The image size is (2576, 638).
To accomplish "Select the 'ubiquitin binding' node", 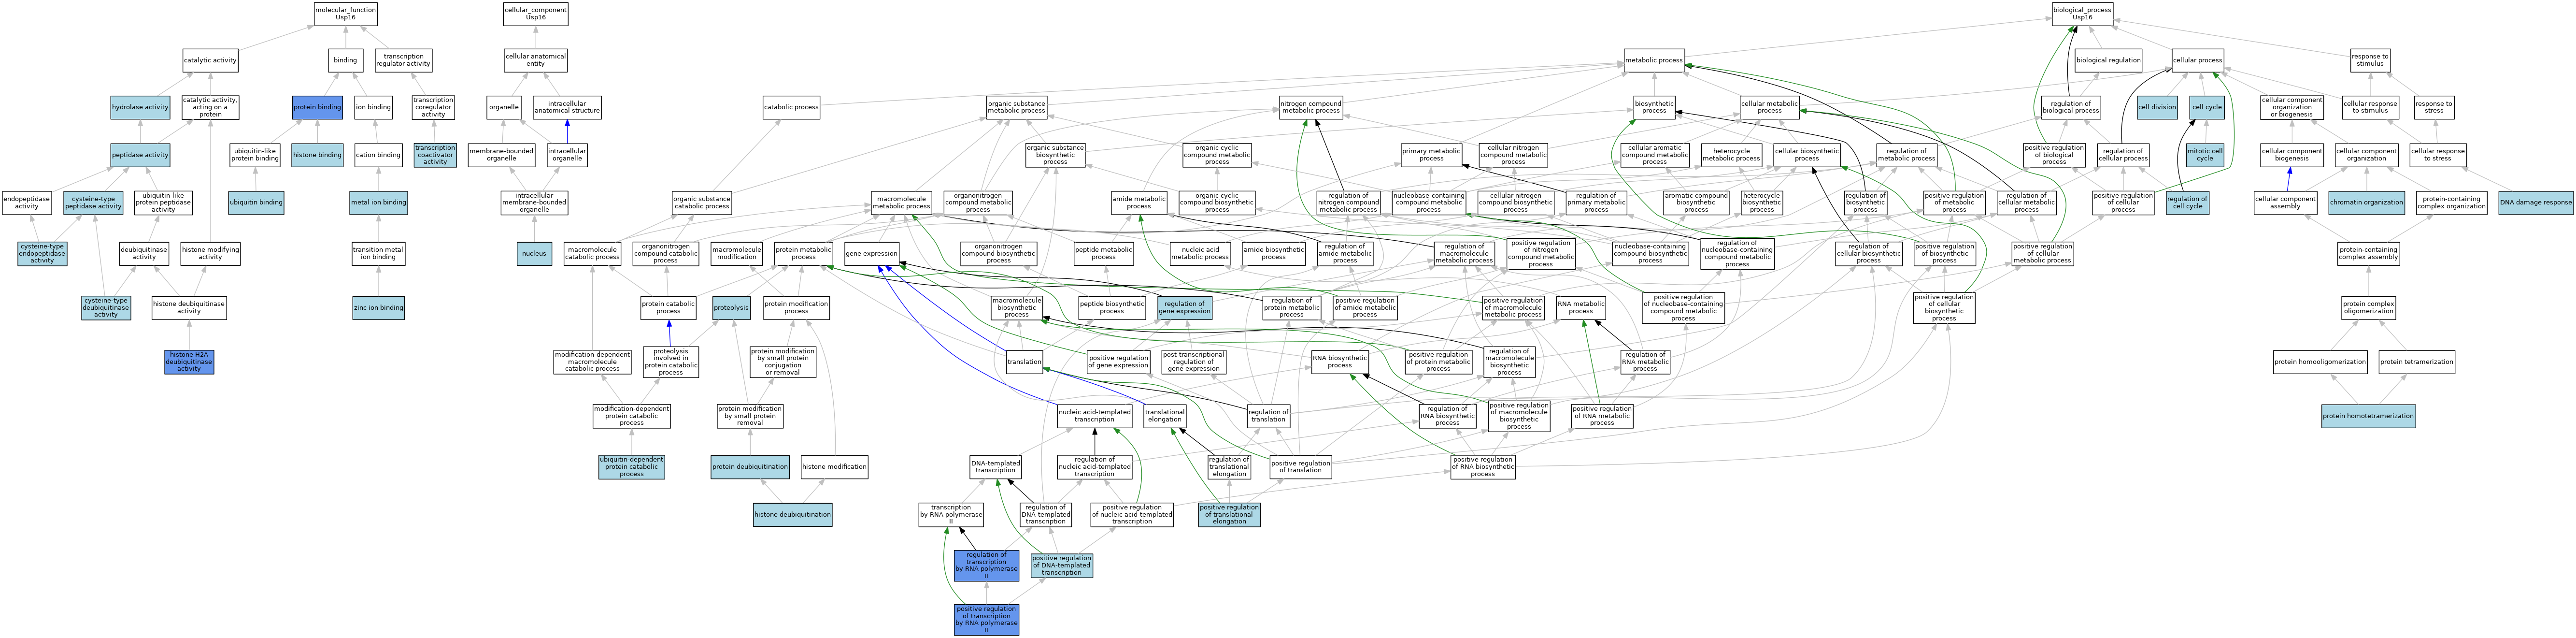I will pyautogui.click(x=256, y=202).
